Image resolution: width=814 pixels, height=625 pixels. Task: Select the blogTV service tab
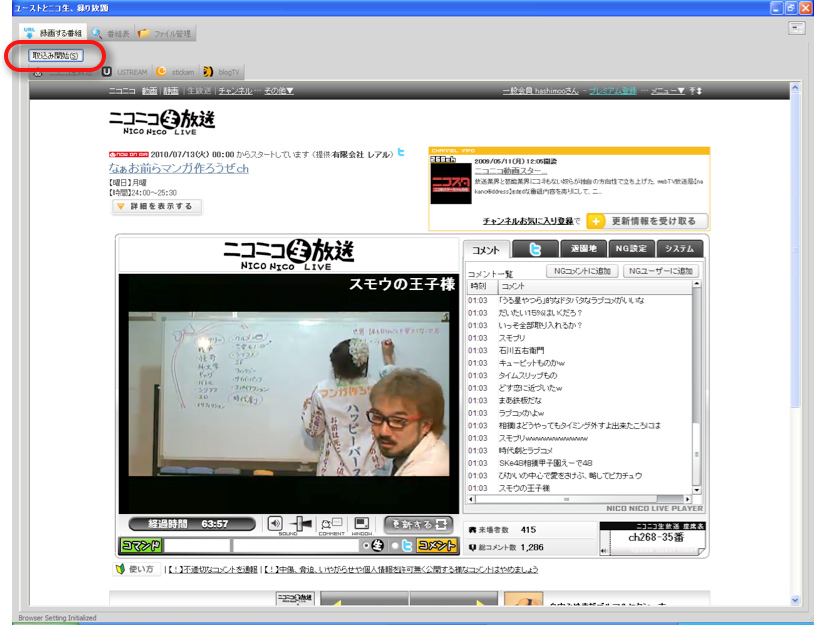click(222, 72)
